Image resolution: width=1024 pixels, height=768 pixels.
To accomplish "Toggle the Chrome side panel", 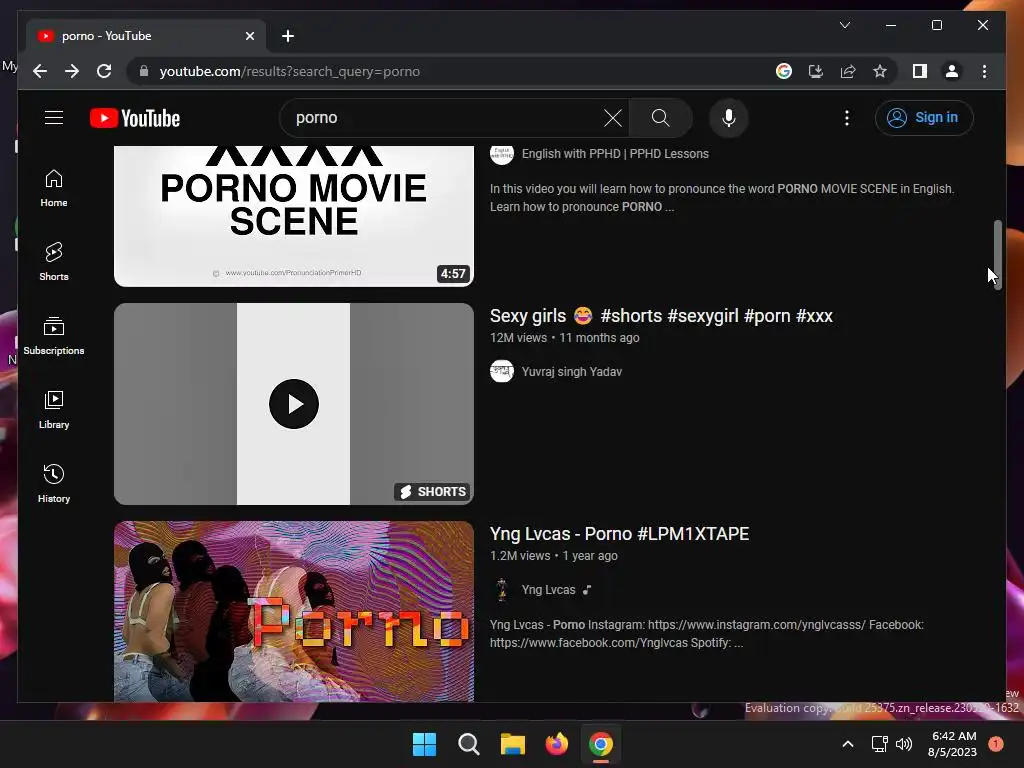I will click(x=920, y=71).
